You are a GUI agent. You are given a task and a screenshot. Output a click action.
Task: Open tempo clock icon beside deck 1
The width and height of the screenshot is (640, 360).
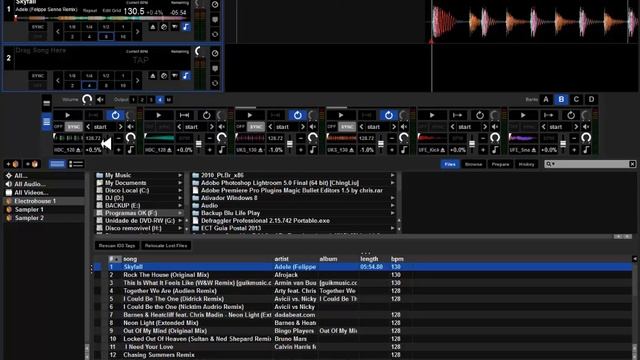pos(215,4)
